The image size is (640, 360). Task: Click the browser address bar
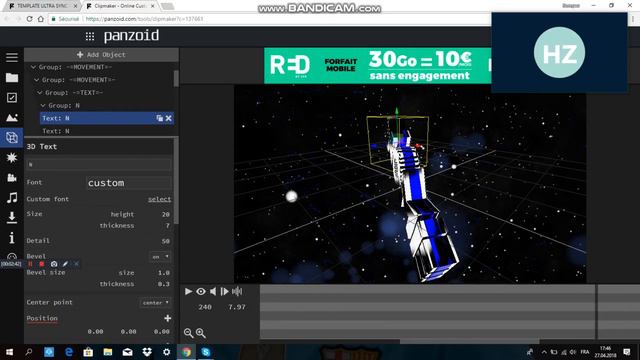click(x=269, y=19)
